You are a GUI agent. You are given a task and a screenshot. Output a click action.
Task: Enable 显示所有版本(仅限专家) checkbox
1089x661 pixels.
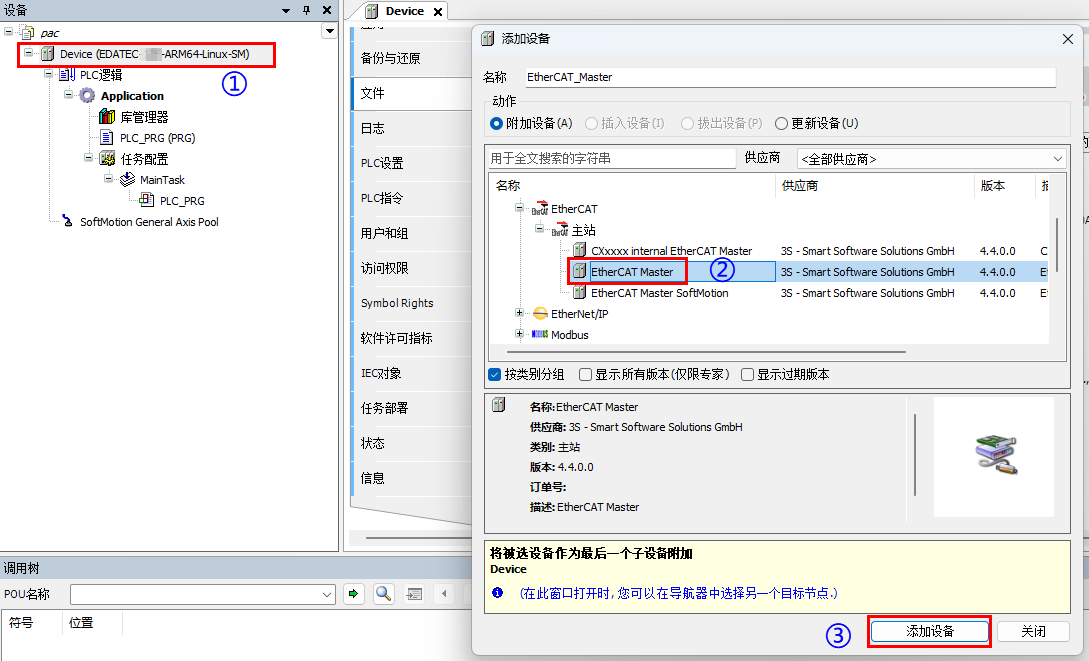(585, 375)
